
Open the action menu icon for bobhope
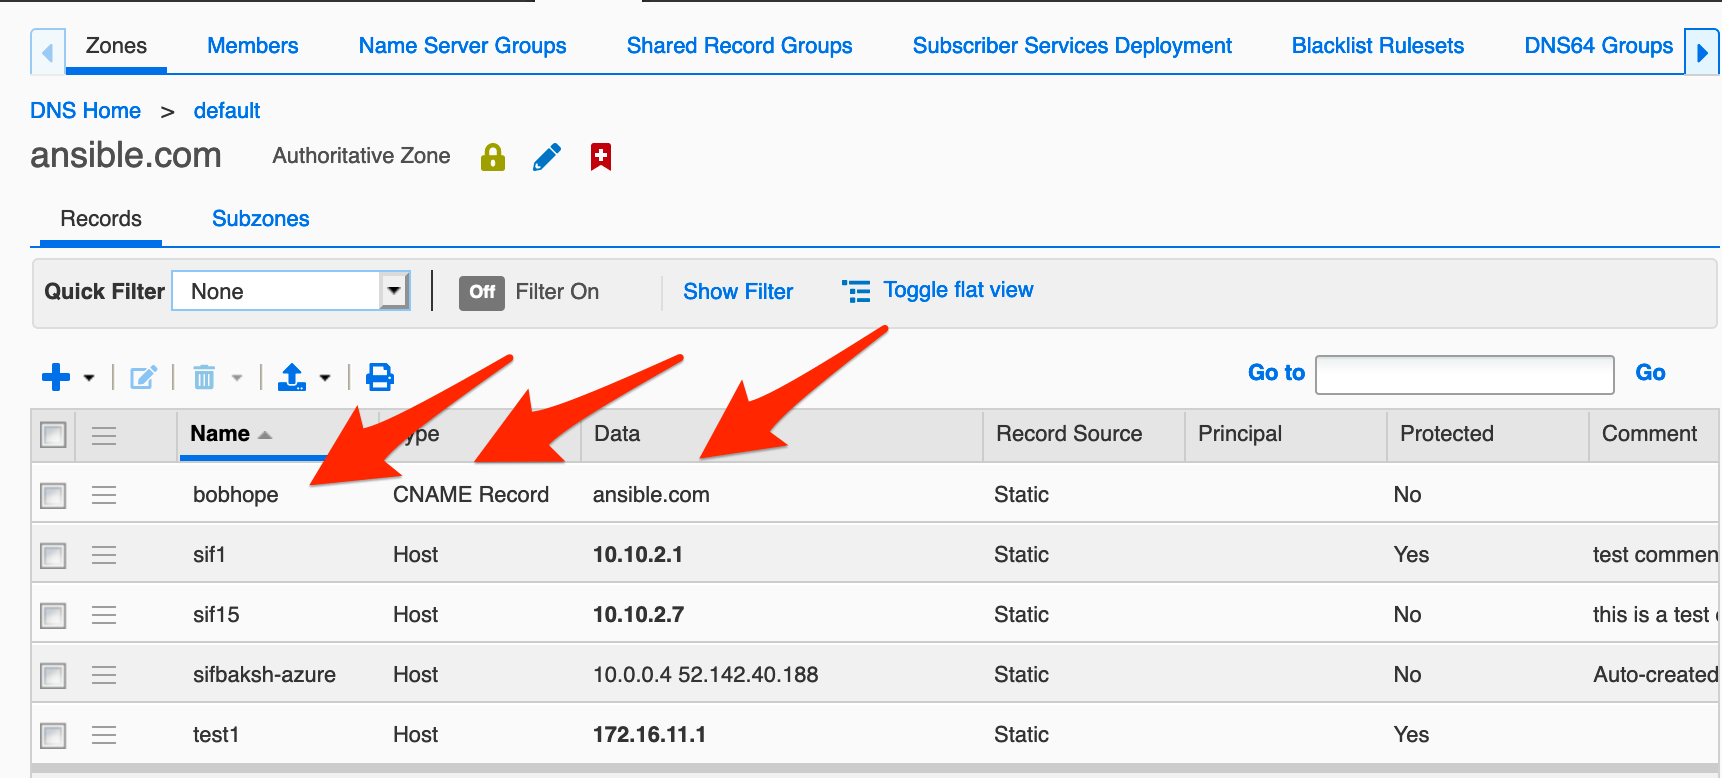click(x=104, y=495)
